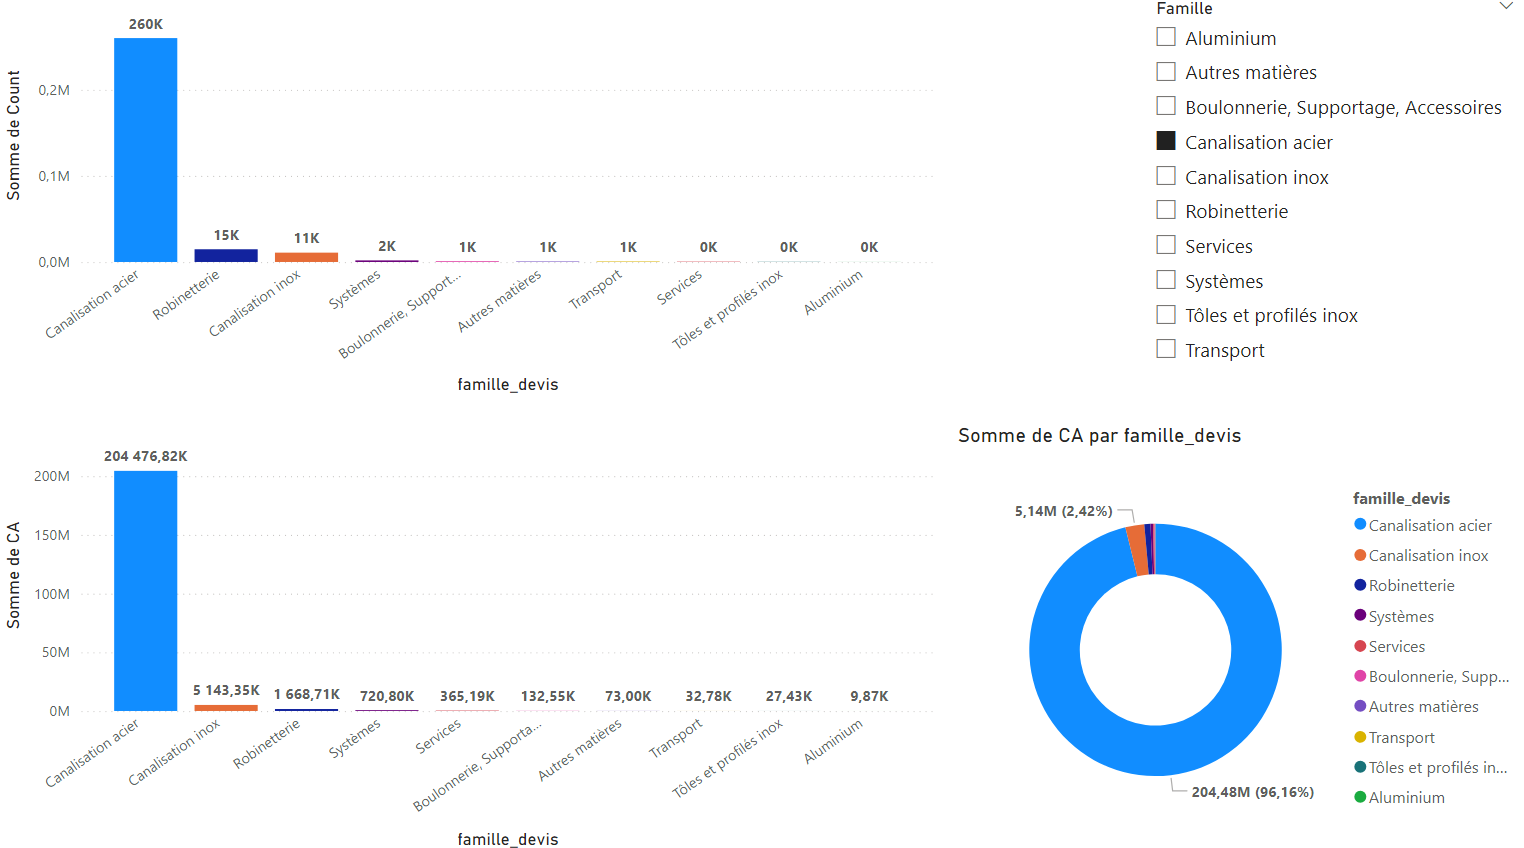Select 260K Canalisation acier count bar

(146, 150)
